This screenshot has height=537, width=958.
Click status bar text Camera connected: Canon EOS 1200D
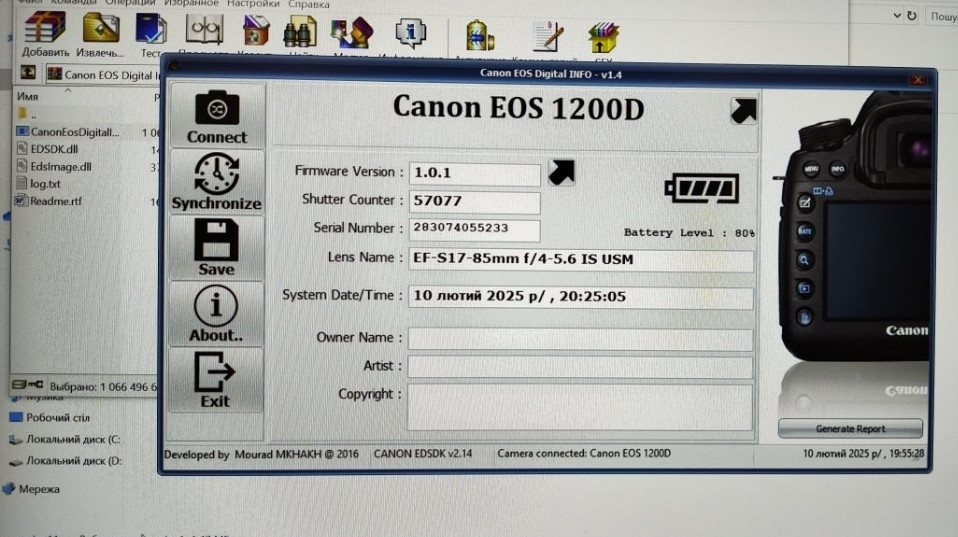coord(583,453)
